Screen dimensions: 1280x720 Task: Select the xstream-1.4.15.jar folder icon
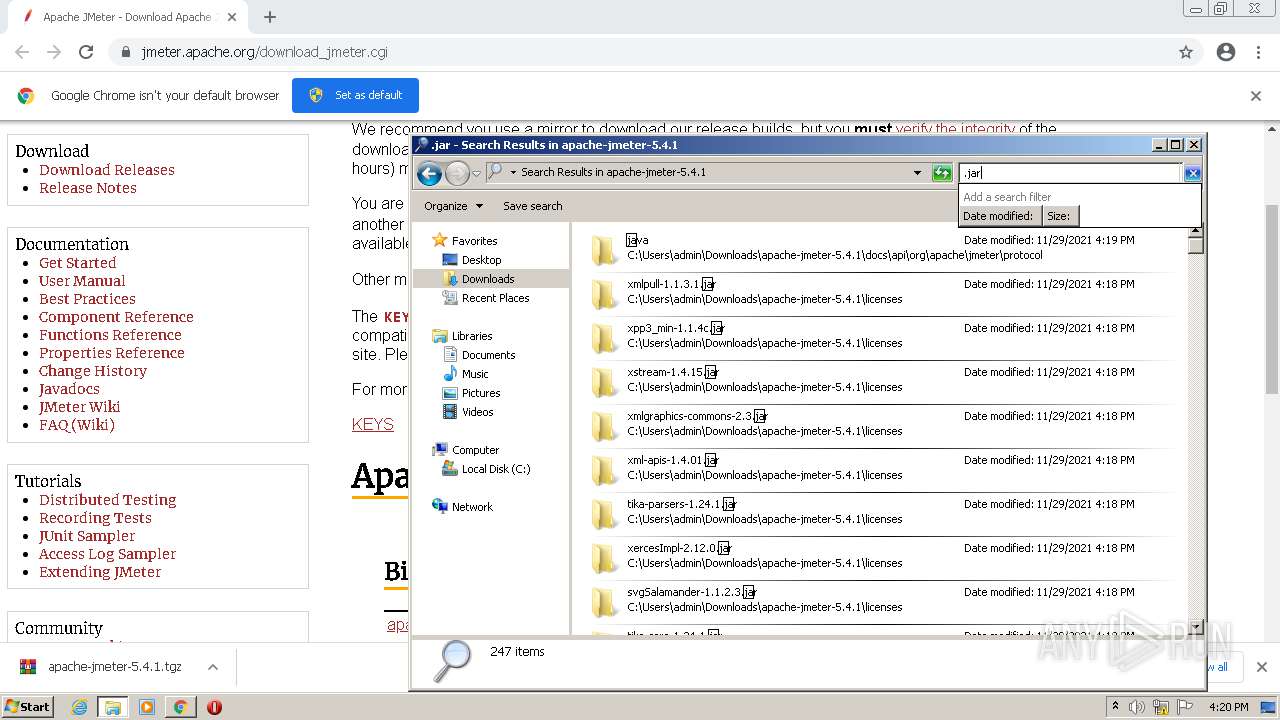(605, 382)
